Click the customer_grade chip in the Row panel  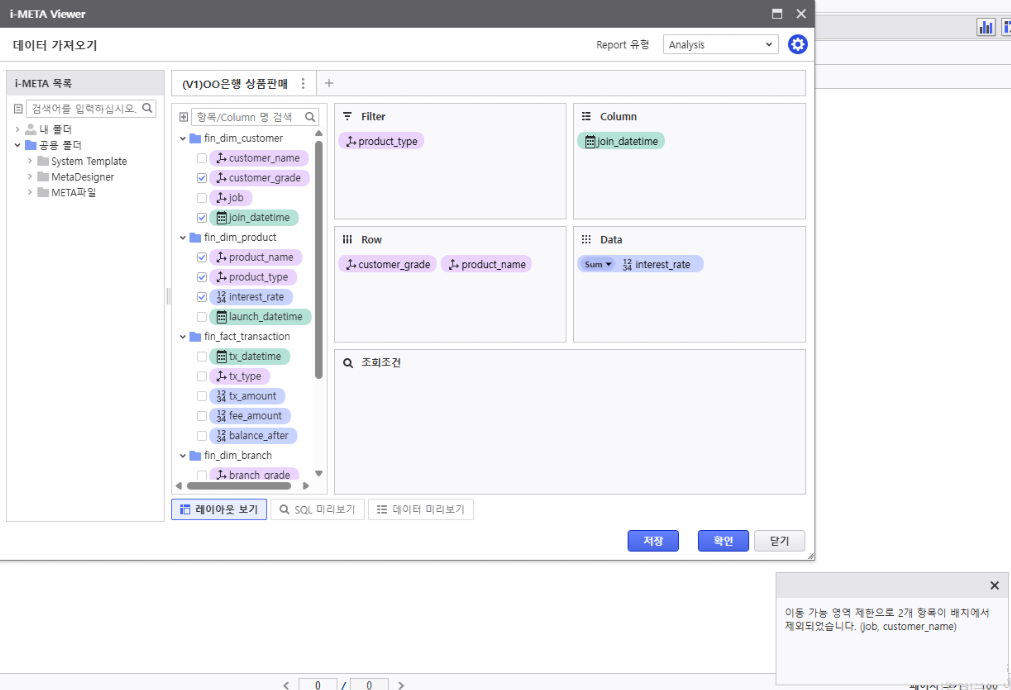pyautogui.click(x=388, y=264)
